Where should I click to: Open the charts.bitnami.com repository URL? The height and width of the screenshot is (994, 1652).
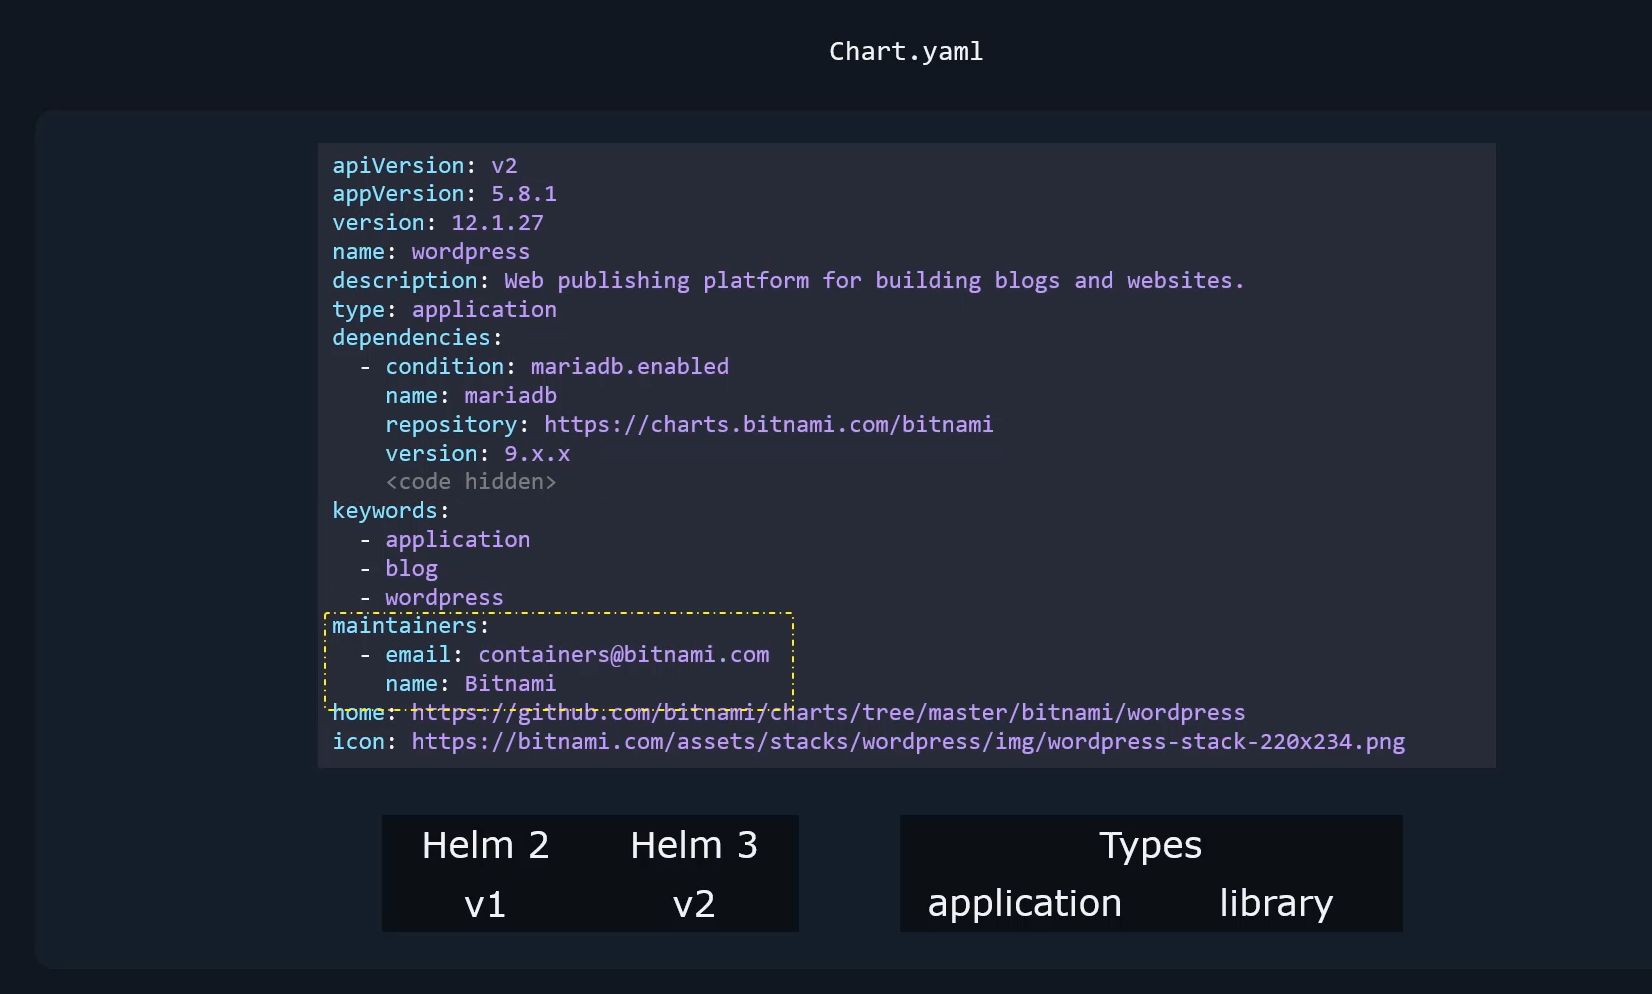(x=768, y=425)
